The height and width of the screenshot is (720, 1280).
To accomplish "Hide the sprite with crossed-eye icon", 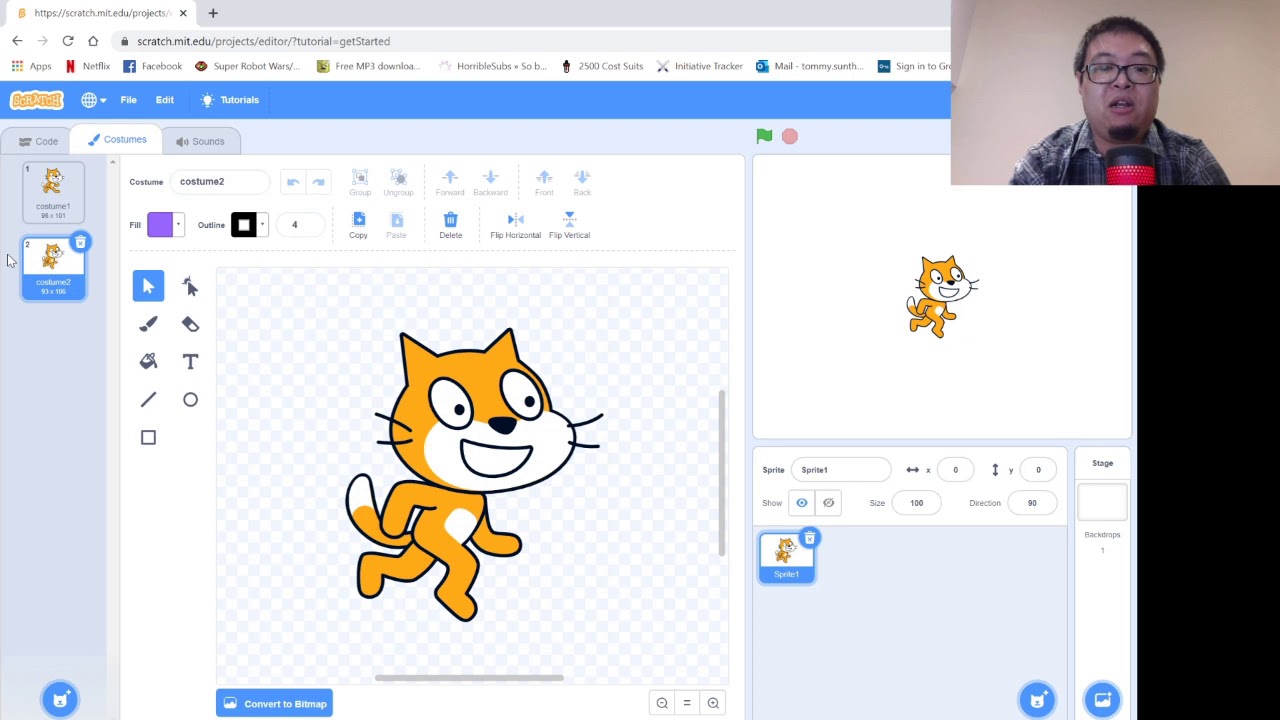I will [828, 503].
